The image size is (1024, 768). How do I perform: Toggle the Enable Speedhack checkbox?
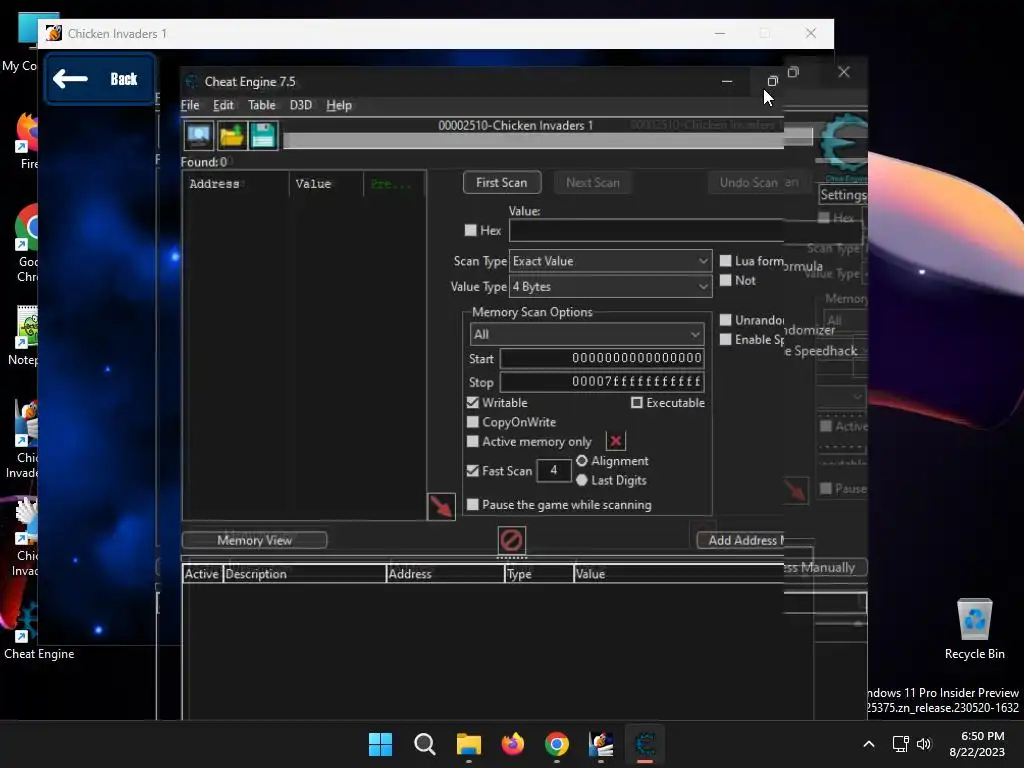point(725,339)
